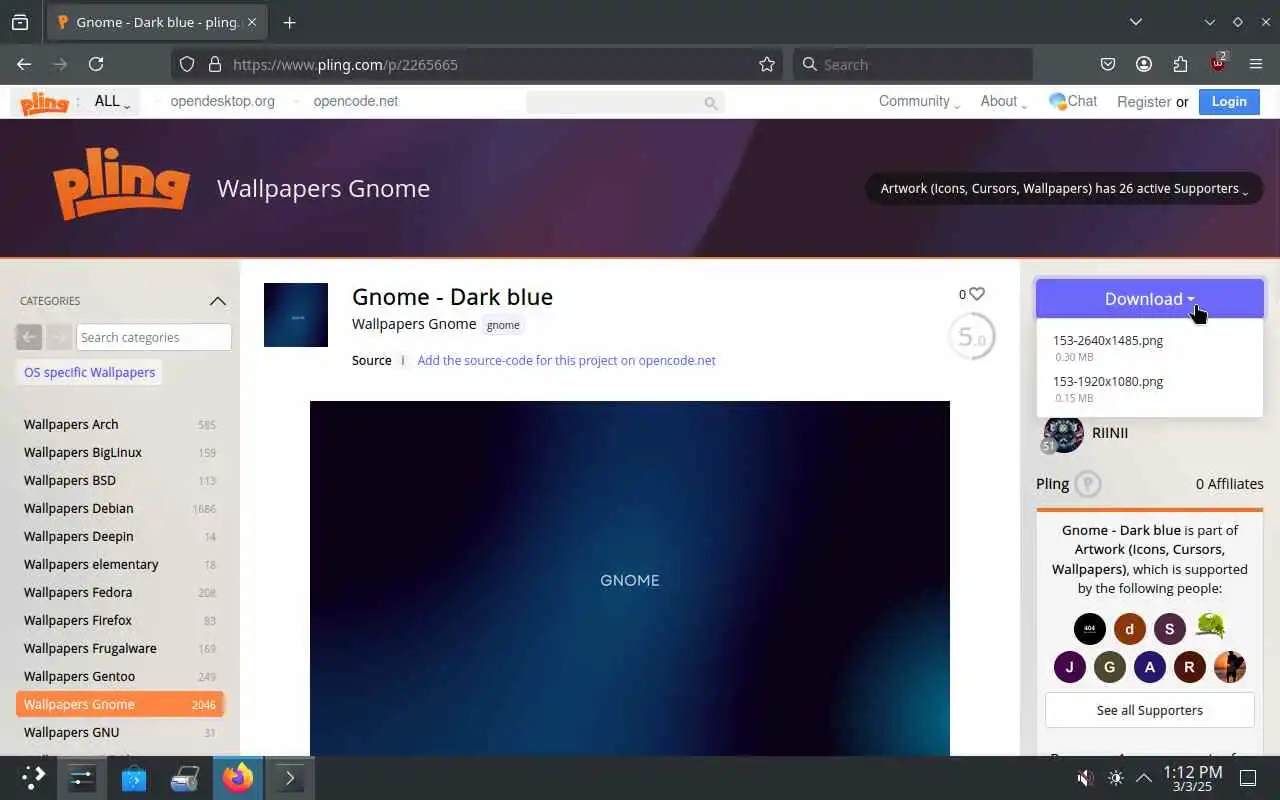Open the Discover software store taskbar icon
The height and width of the screenshot is (800, 1280).
[x=134, y=778]
